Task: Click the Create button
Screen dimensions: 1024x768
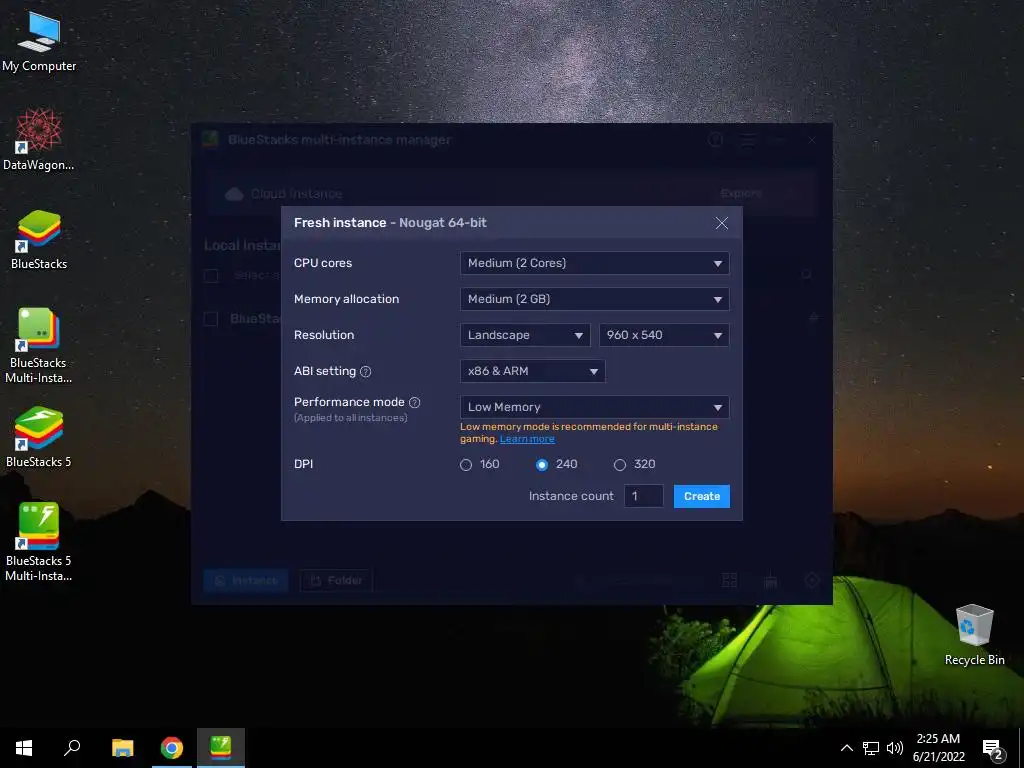Action: (701, 496)
